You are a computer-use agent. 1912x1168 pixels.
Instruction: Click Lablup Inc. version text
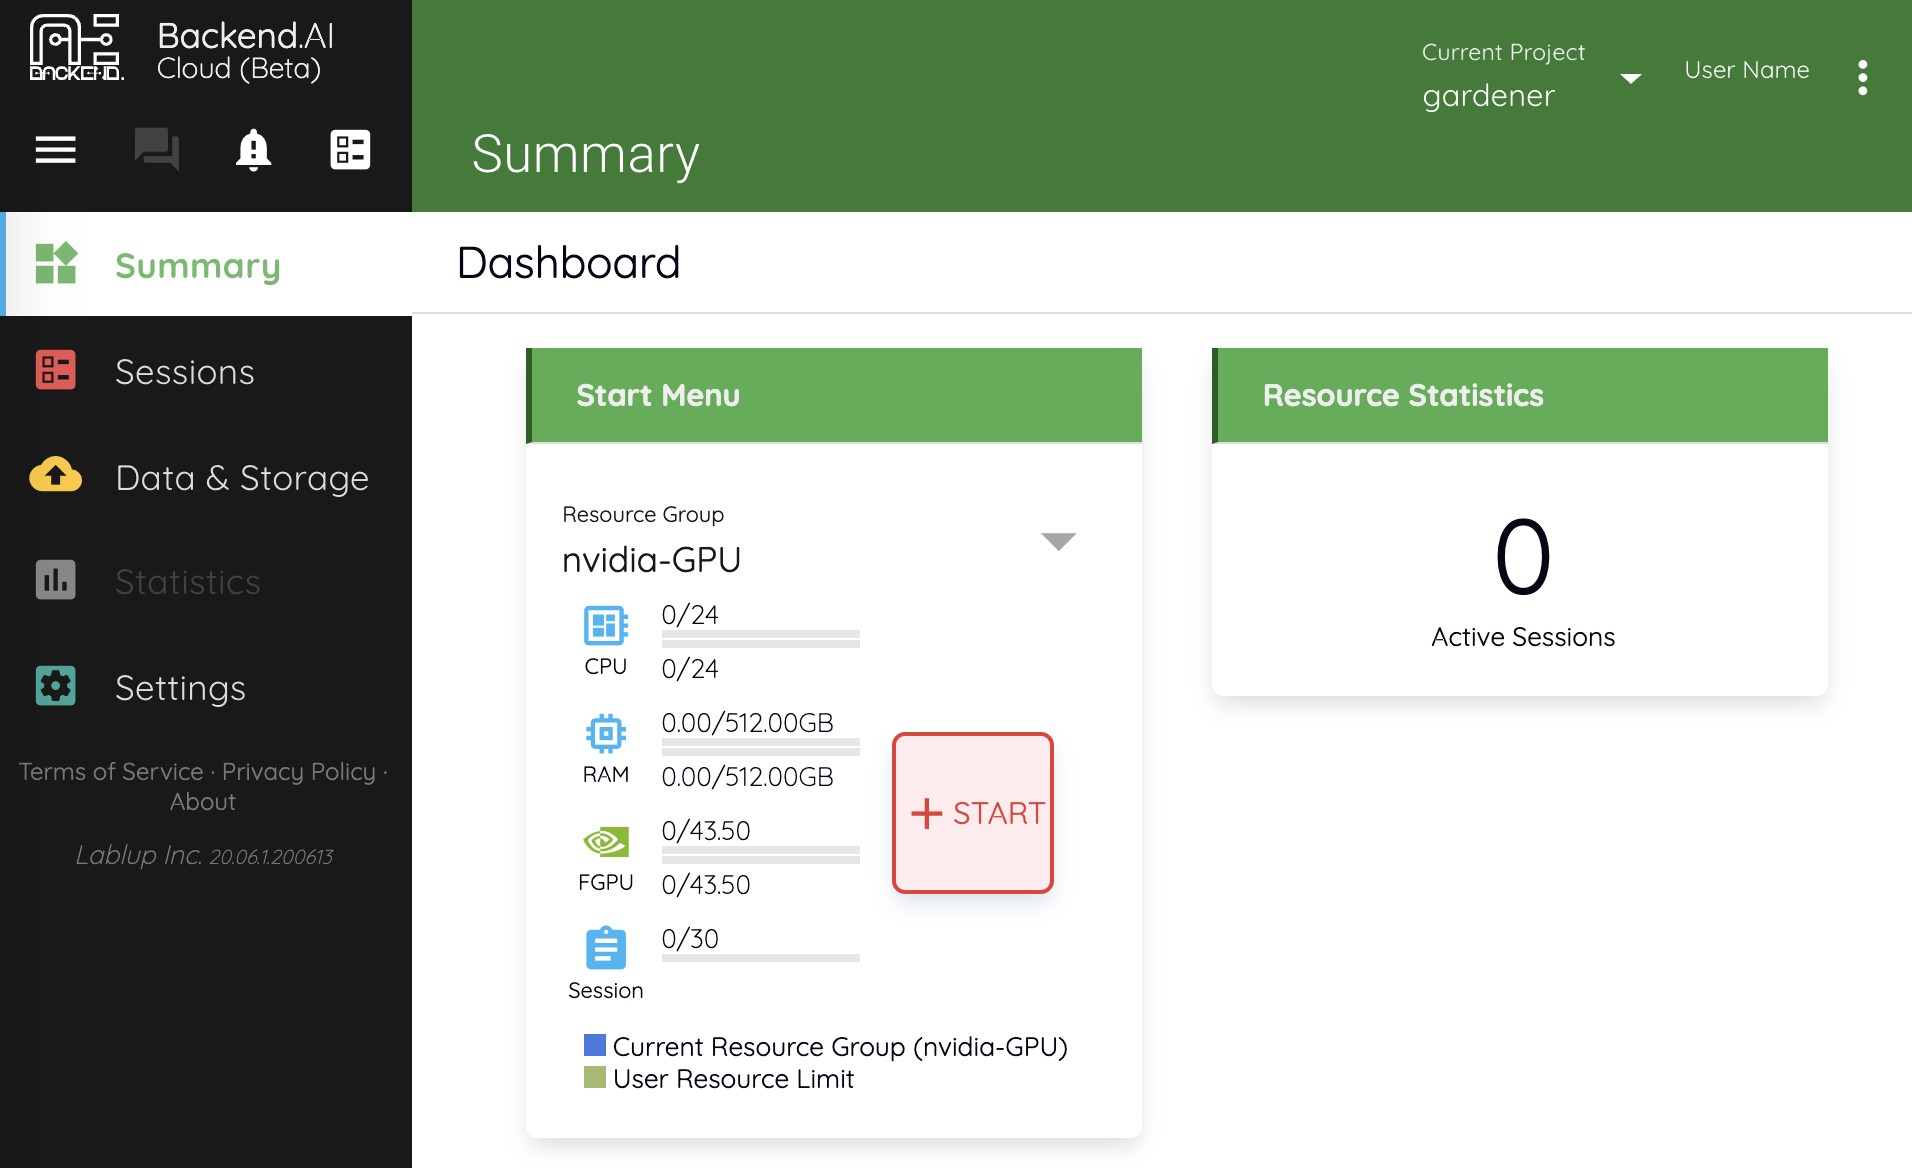204,855
